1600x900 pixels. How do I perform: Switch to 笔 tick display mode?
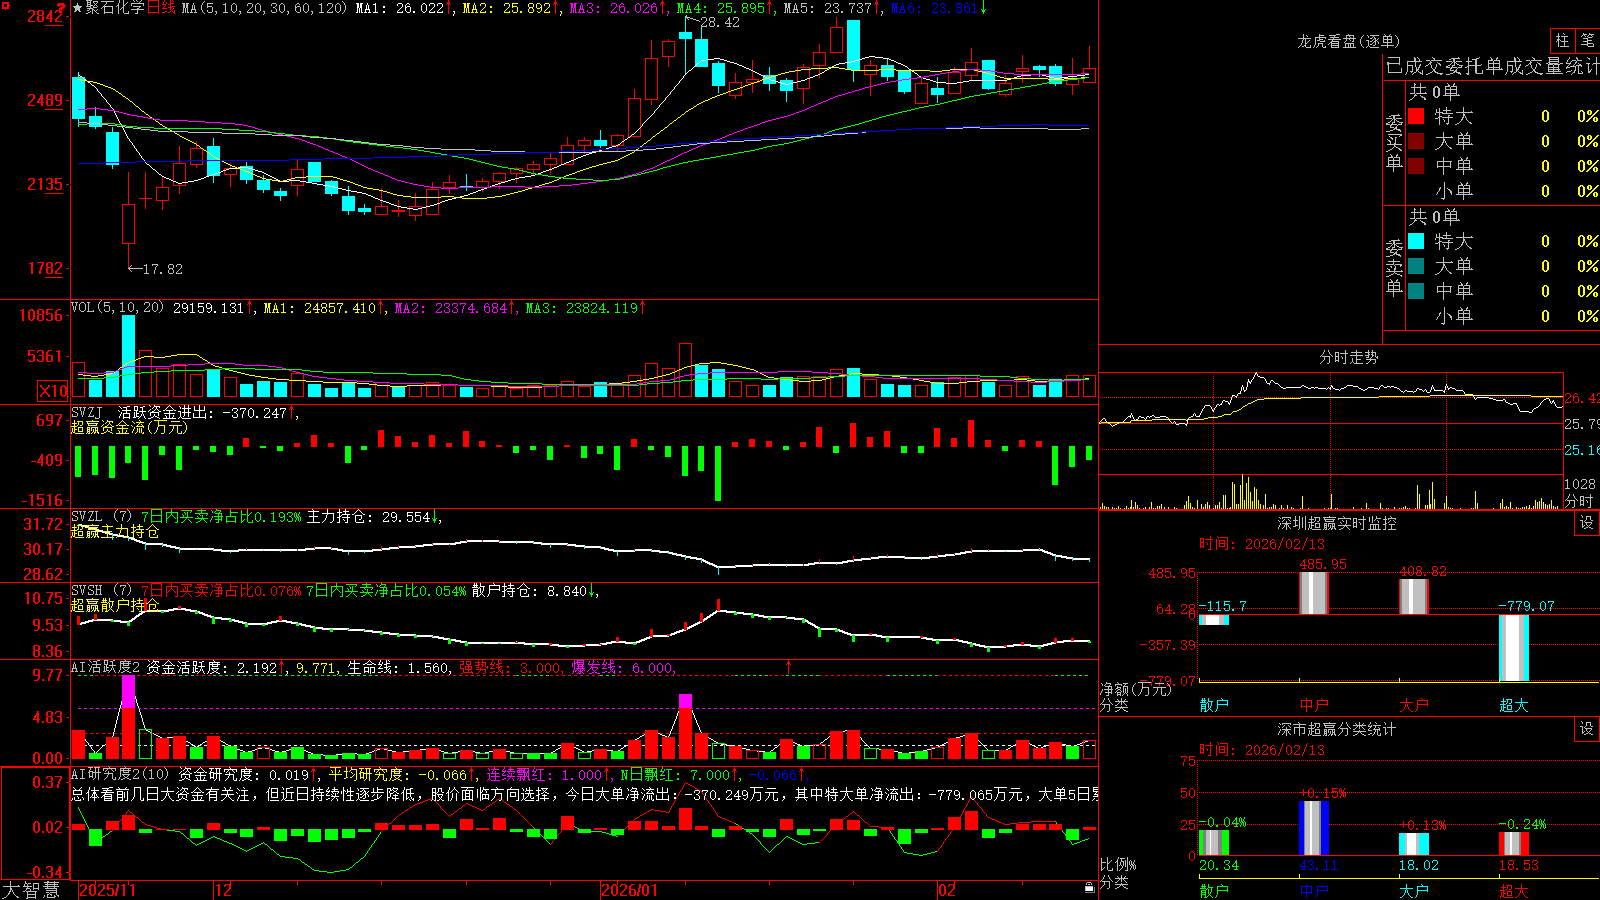[1588, 40]
